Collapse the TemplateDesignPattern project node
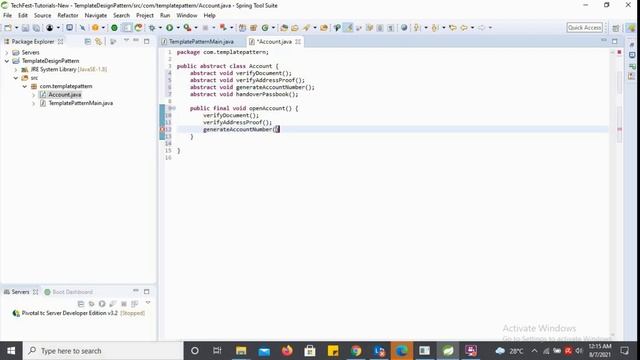The width and height of the screenshot is (640, 360). click(7, 61)
